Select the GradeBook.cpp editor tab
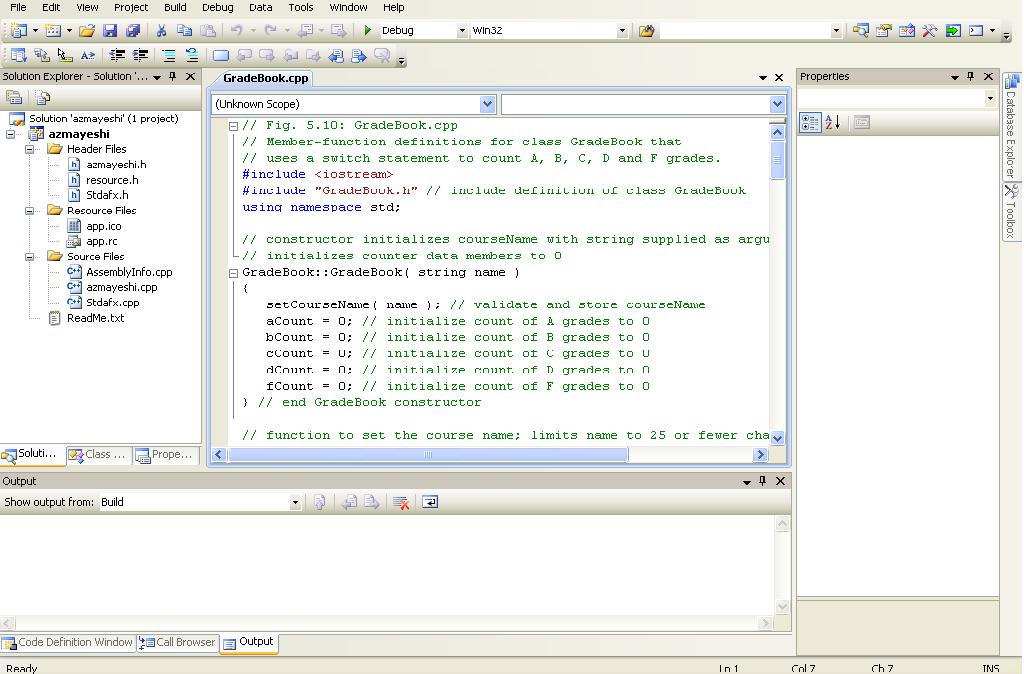Viewport: 1024px width, 674px height. click(x=265, y=78)
